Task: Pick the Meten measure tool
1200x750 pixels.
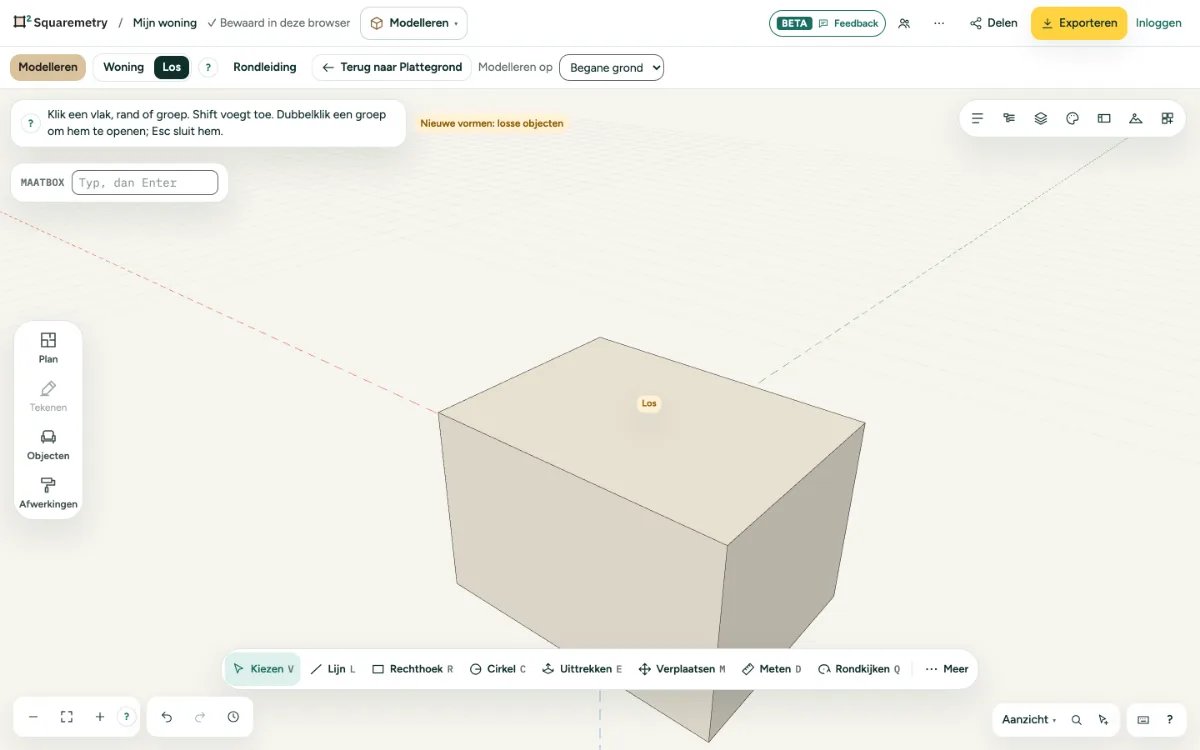Action: click(x=772, y=669)
